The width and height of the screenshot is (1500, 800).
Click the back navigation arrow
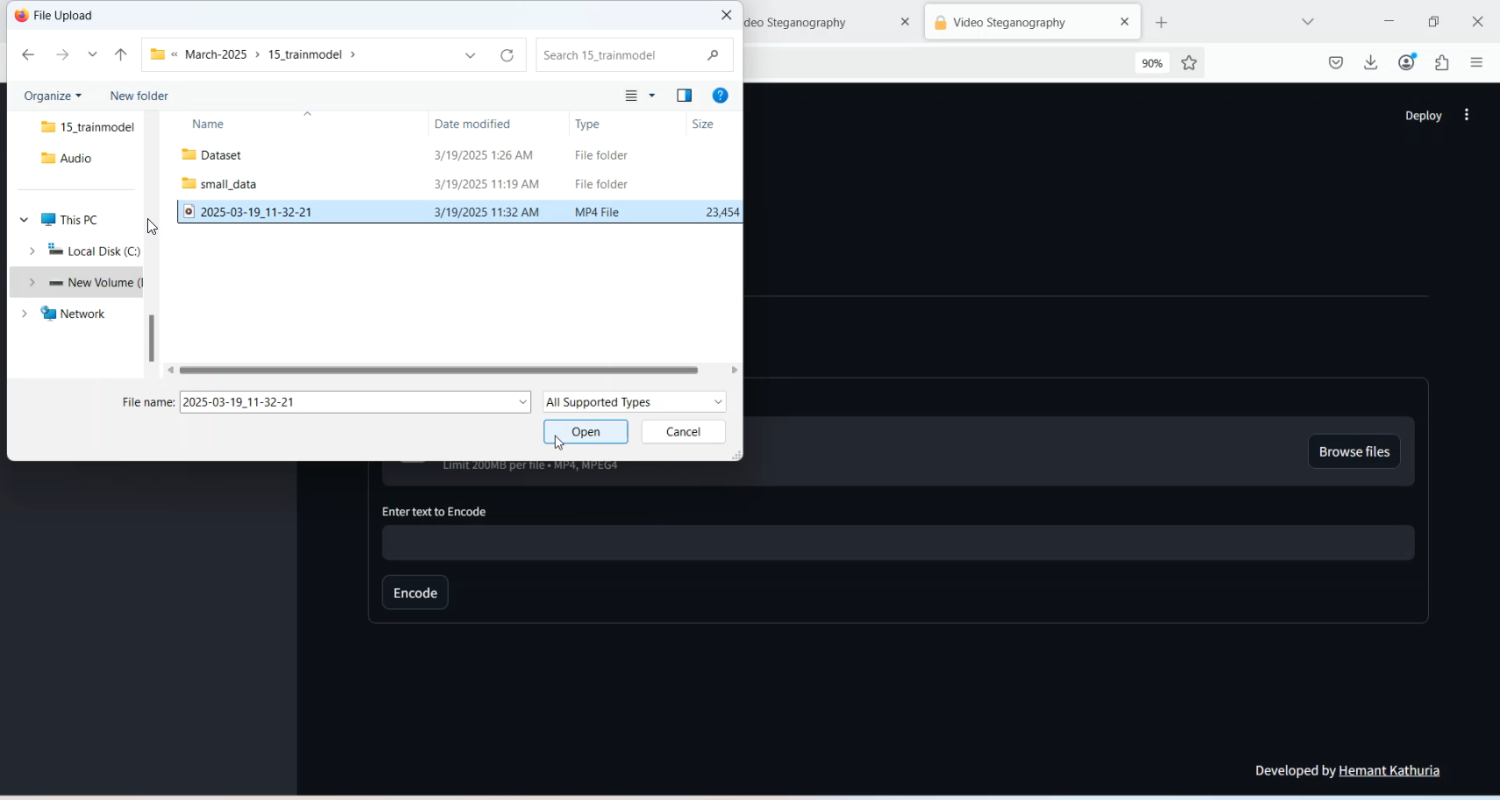tap(28, 55)
